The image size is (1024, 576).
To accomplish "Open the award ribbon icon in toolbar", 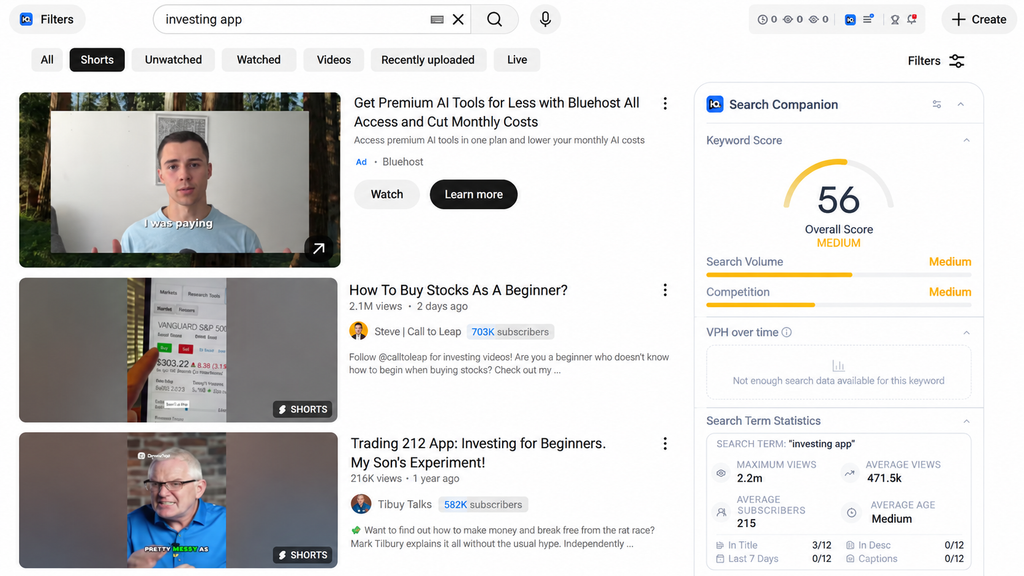I will (x=895, y=20).
